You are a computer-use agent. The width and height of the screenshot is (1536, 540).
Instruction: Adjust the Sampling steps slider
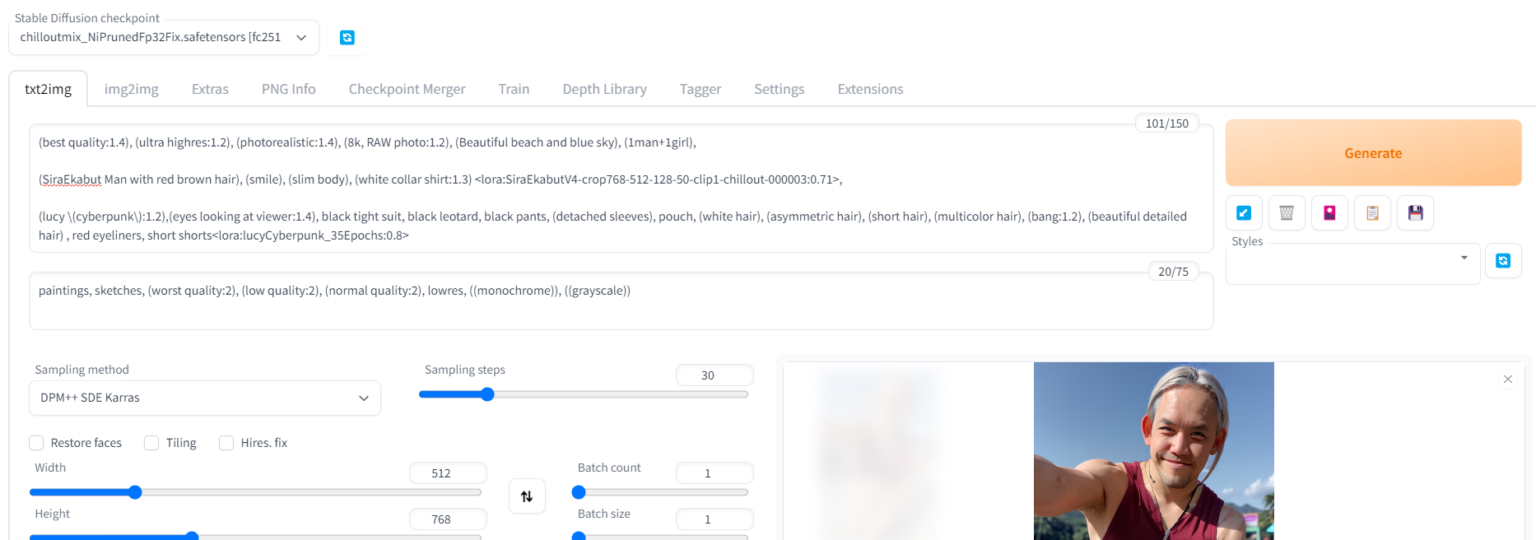tap(583, 394)
